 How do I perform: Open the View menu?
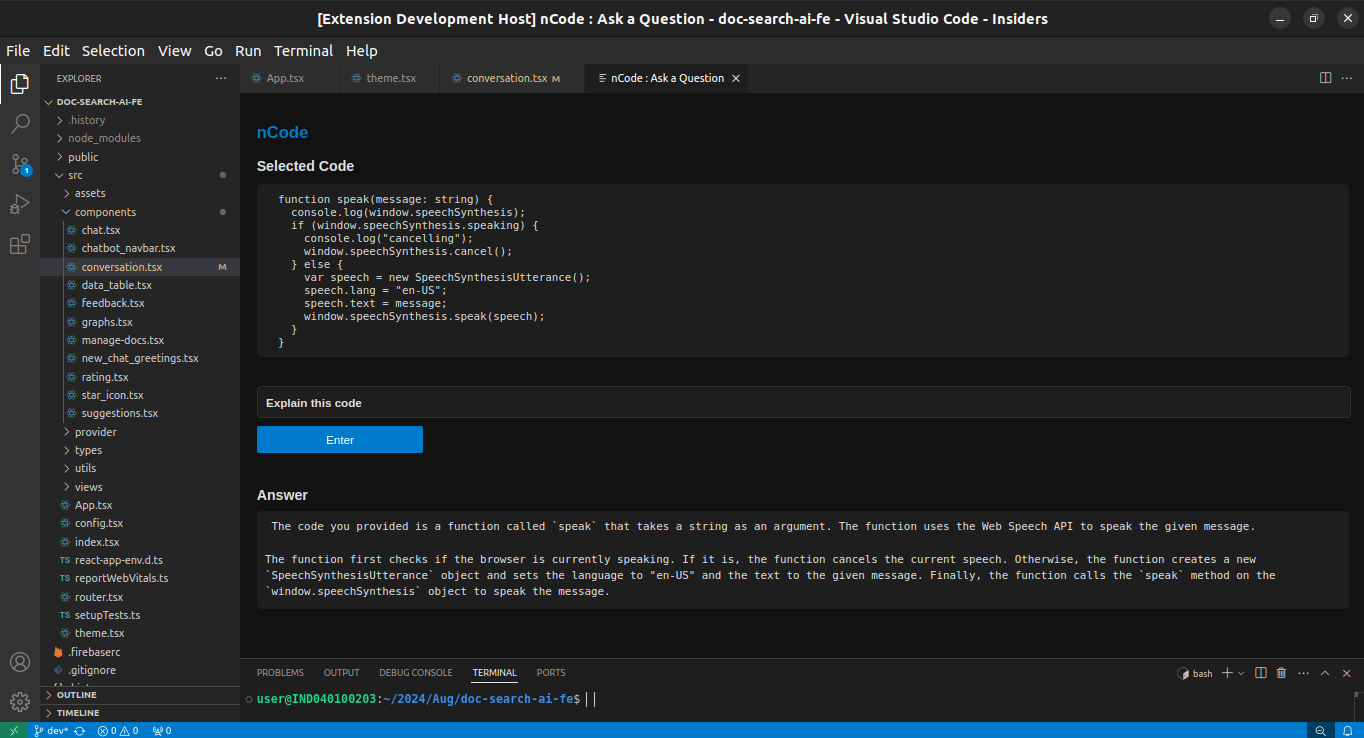pyautogui.click(x=174, y=51)
